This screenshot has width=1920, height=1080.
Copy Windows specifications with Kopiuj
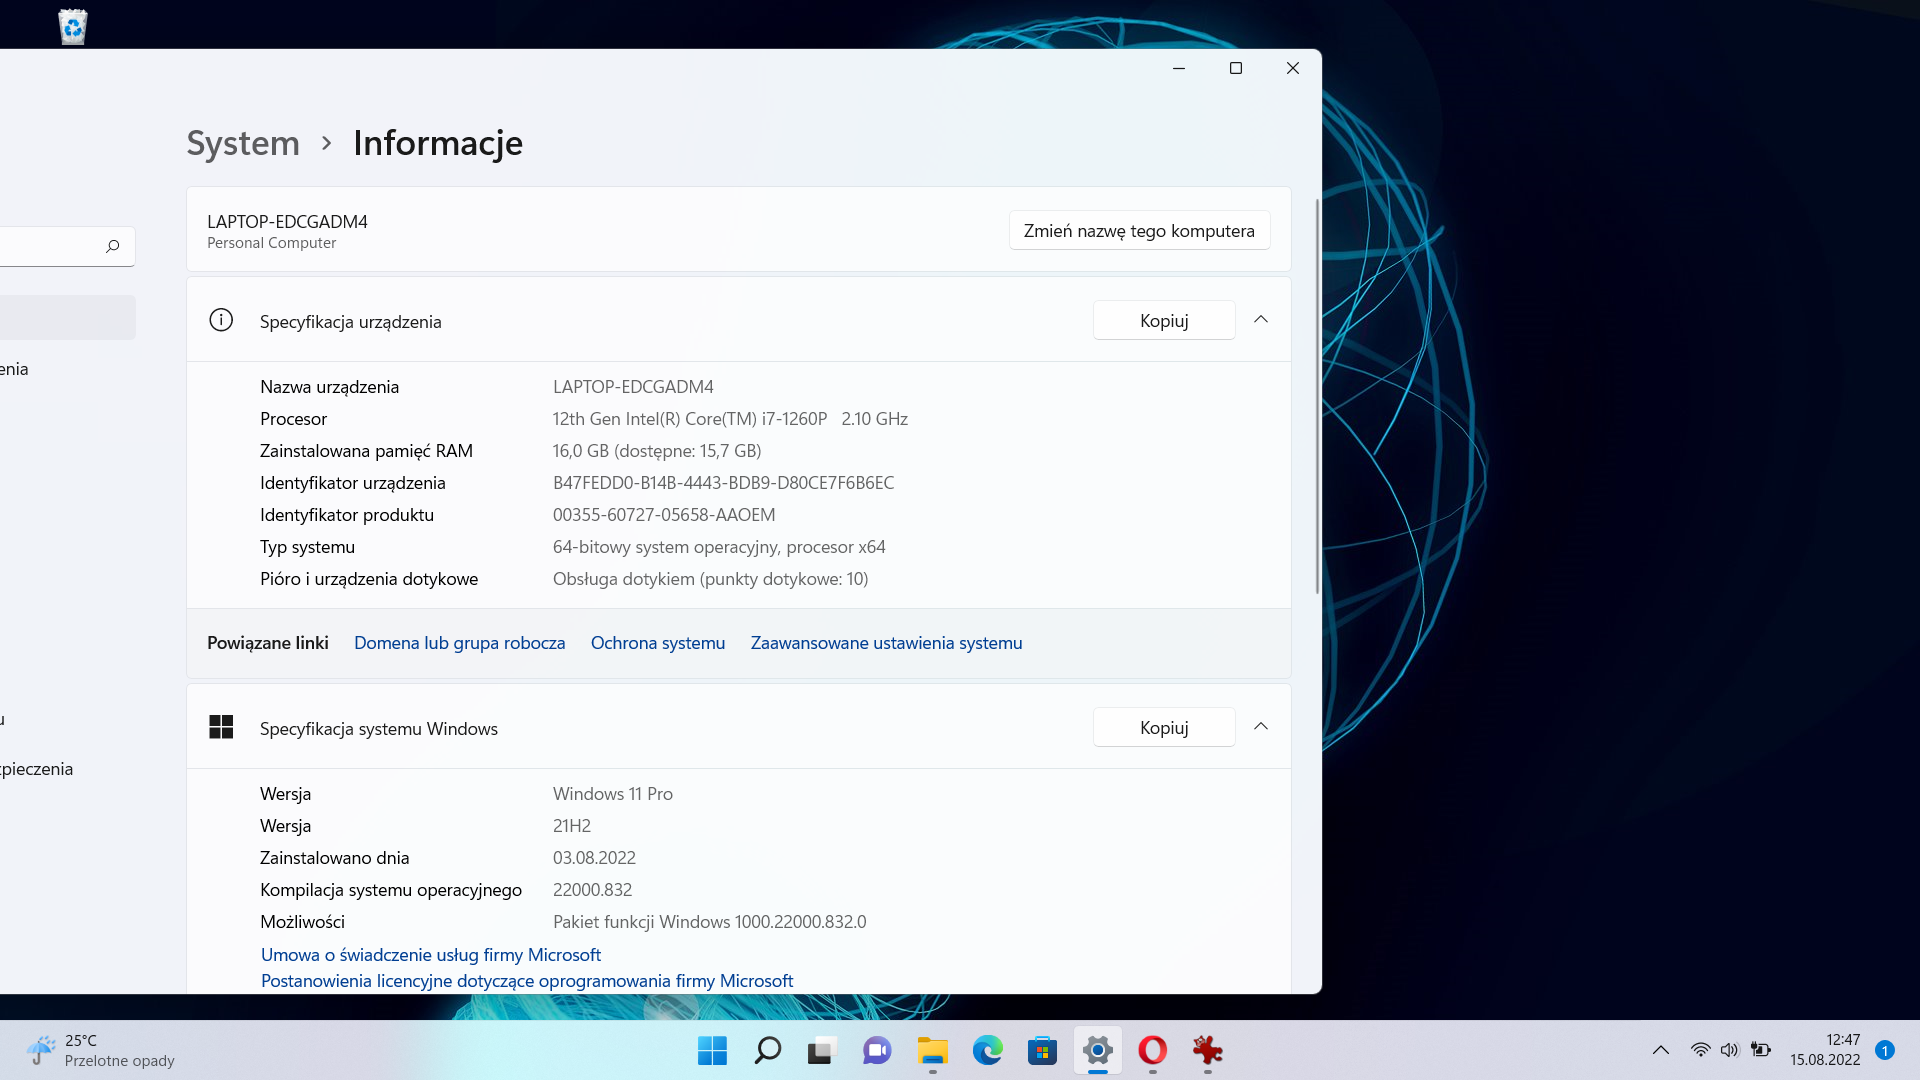pyautogui.click(x=1164, y=727)
